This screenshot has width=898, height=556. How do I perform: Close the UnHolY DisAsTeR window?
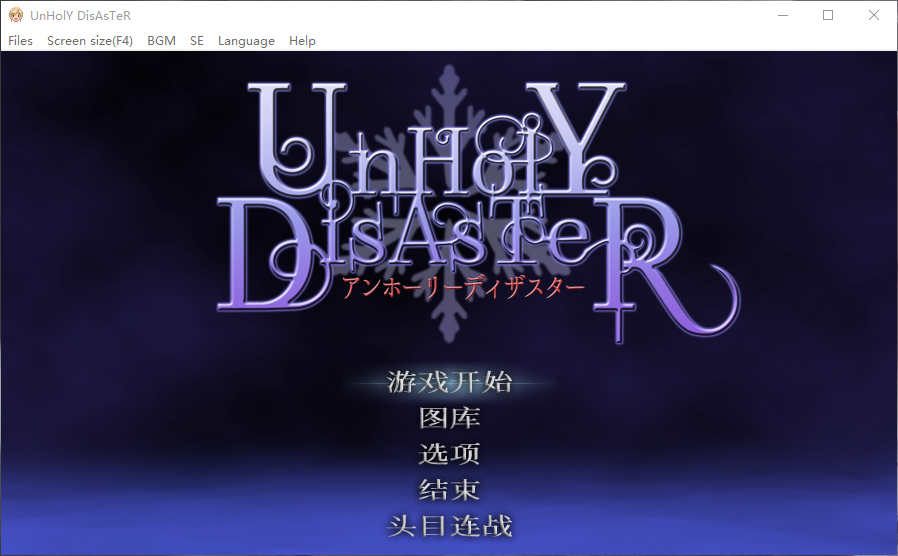coord(874,15)
